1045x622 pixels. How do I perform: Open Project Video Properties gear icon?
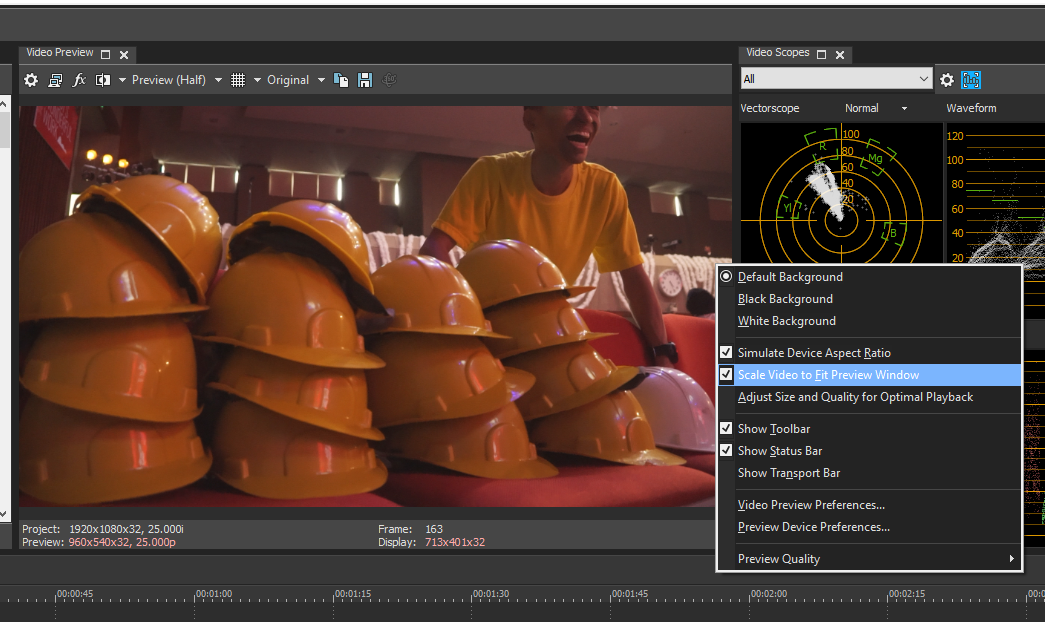coord(31,80)
